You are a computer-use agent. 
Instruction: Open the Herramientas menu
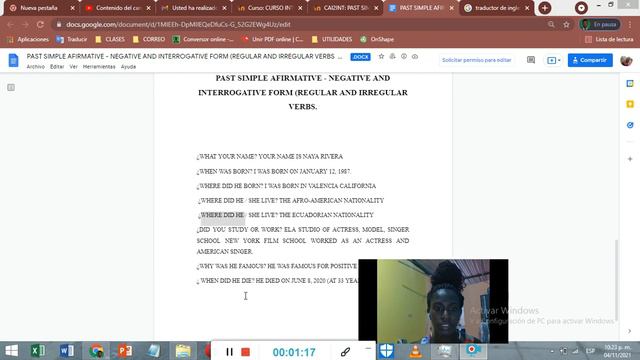(99, 67)
